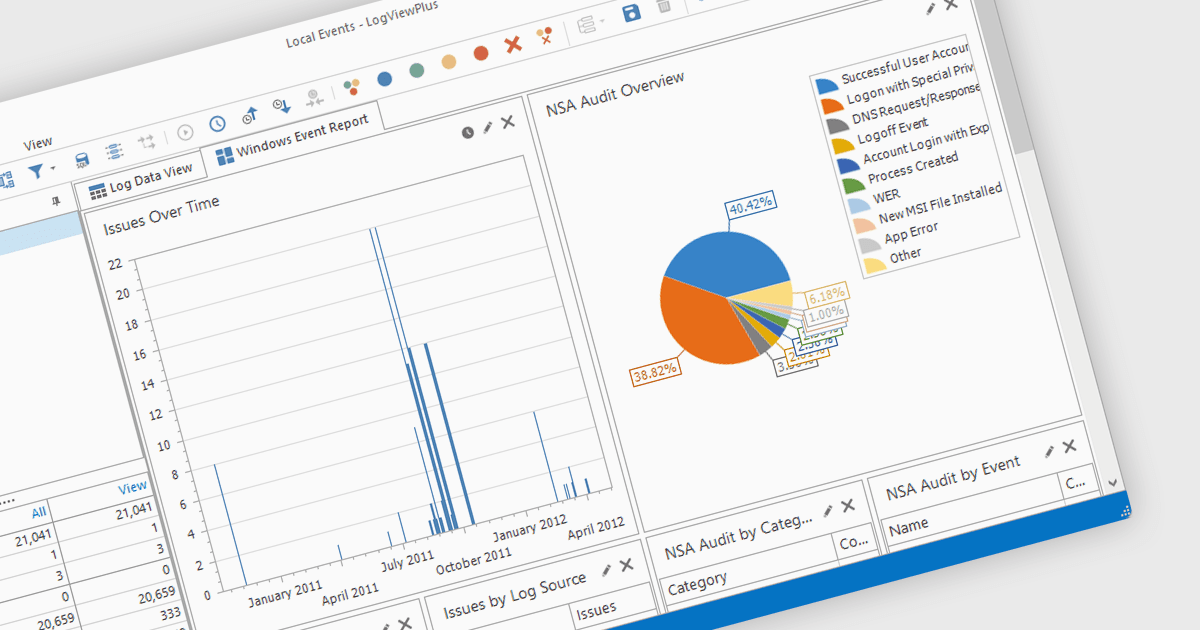Click the blue clock time icon
Screen dimensions: 1200x630
click(217, 124)
